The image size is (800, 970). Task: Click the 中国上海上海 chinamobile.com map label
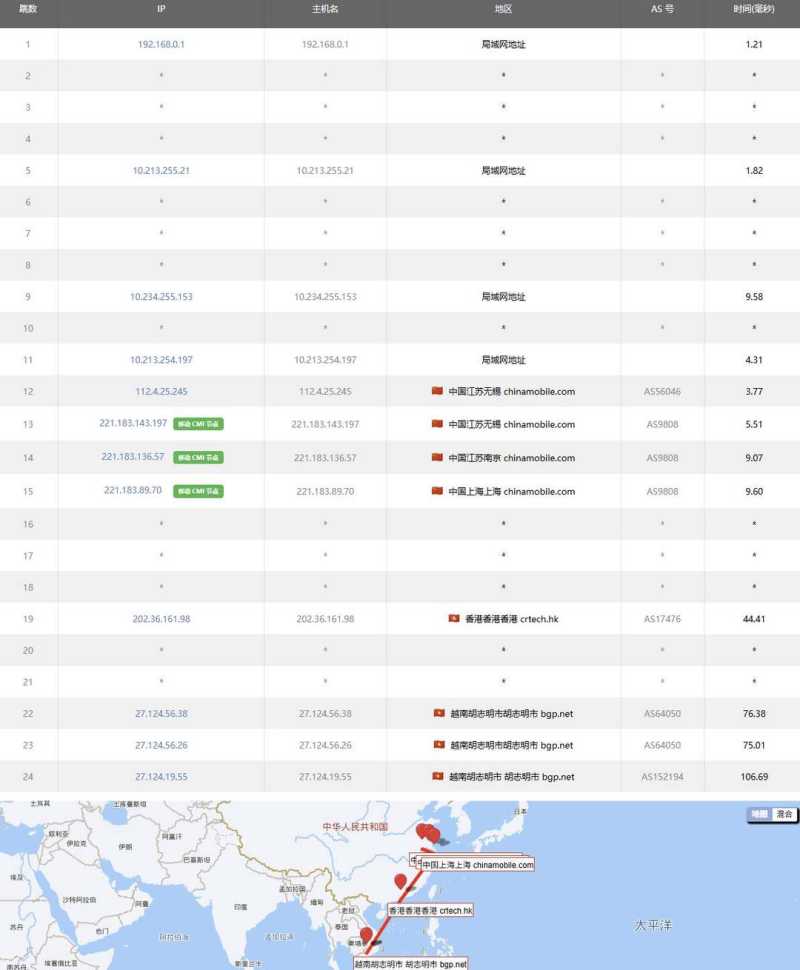(476, 864)
